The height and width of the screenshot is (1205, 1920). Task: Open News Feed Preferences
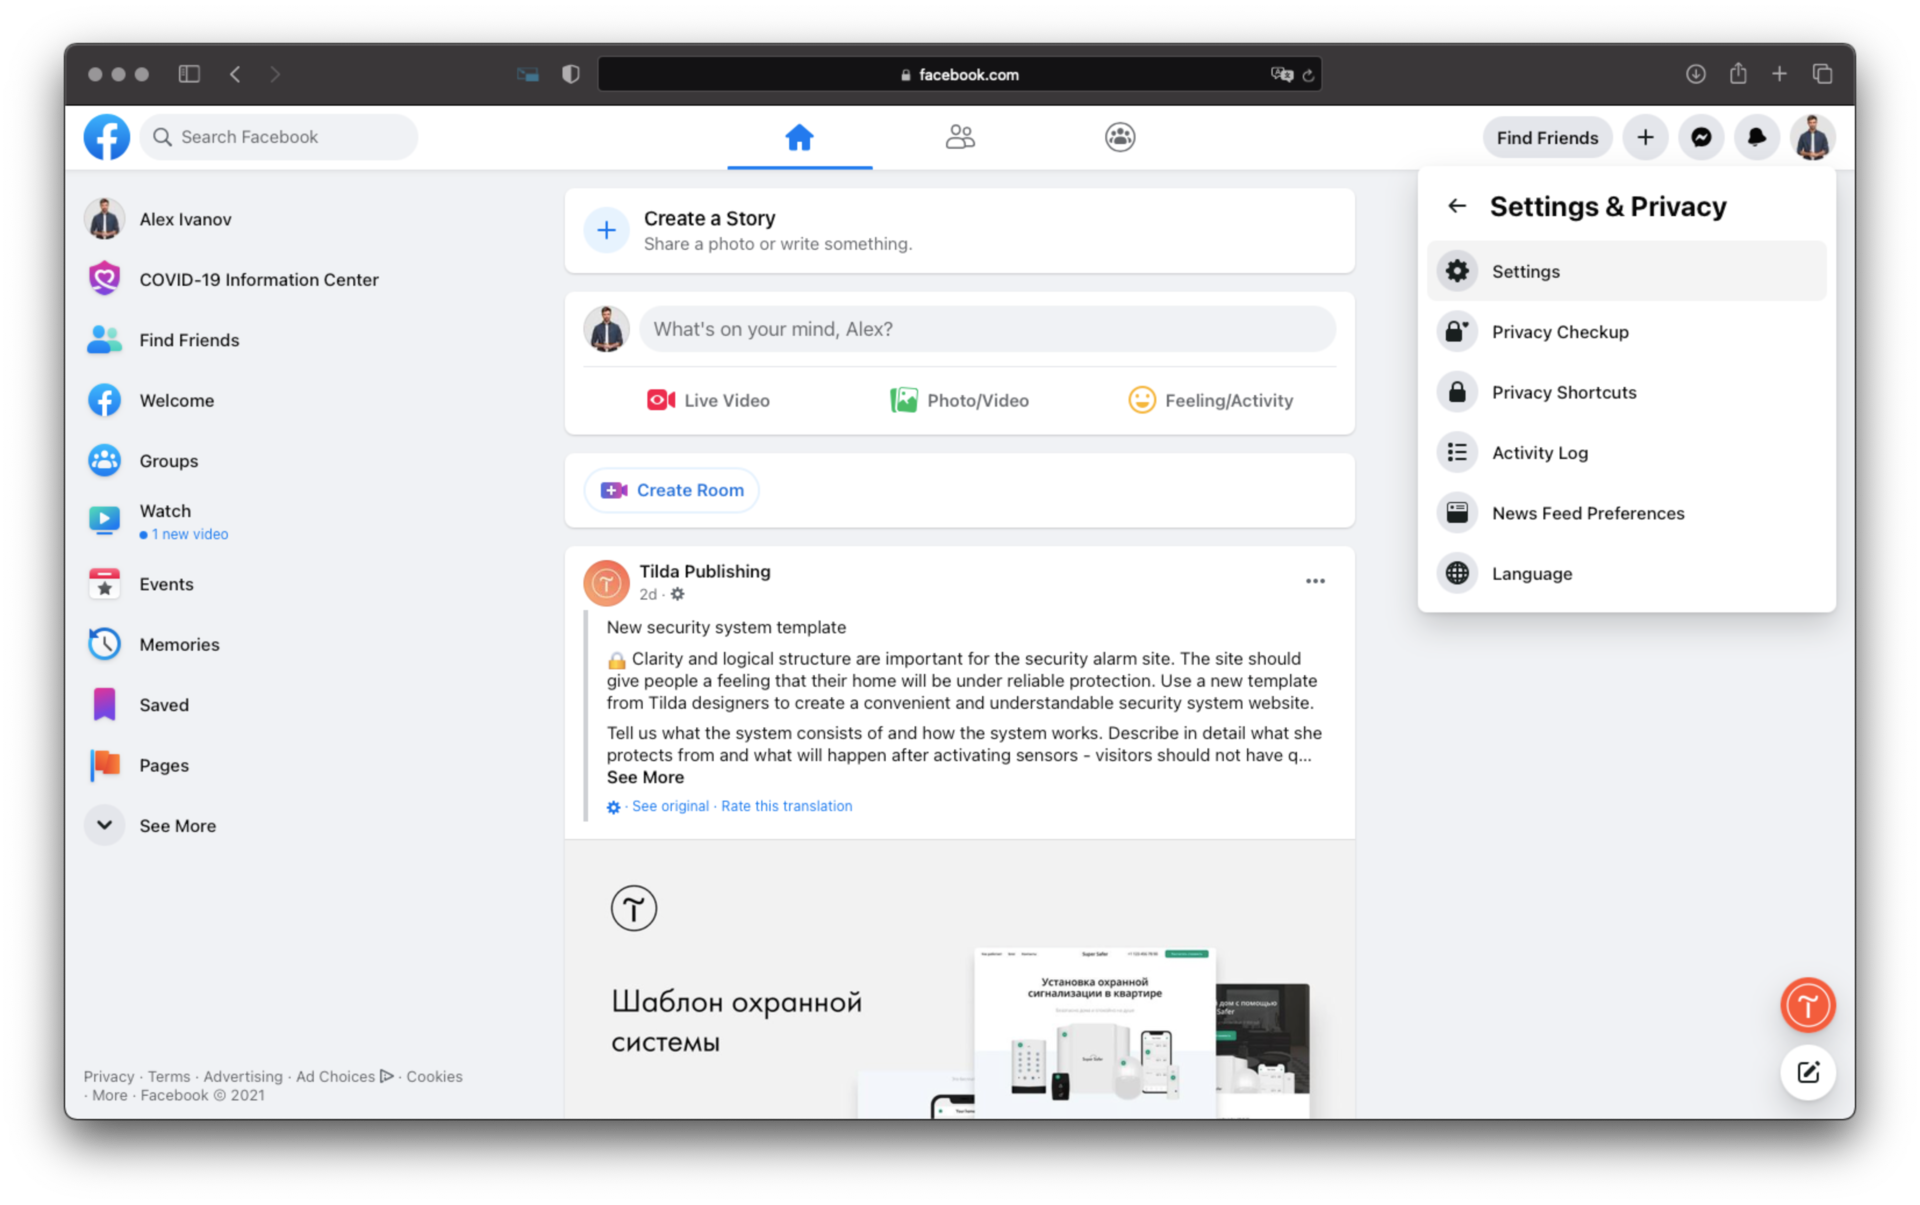coord(1627,513)
